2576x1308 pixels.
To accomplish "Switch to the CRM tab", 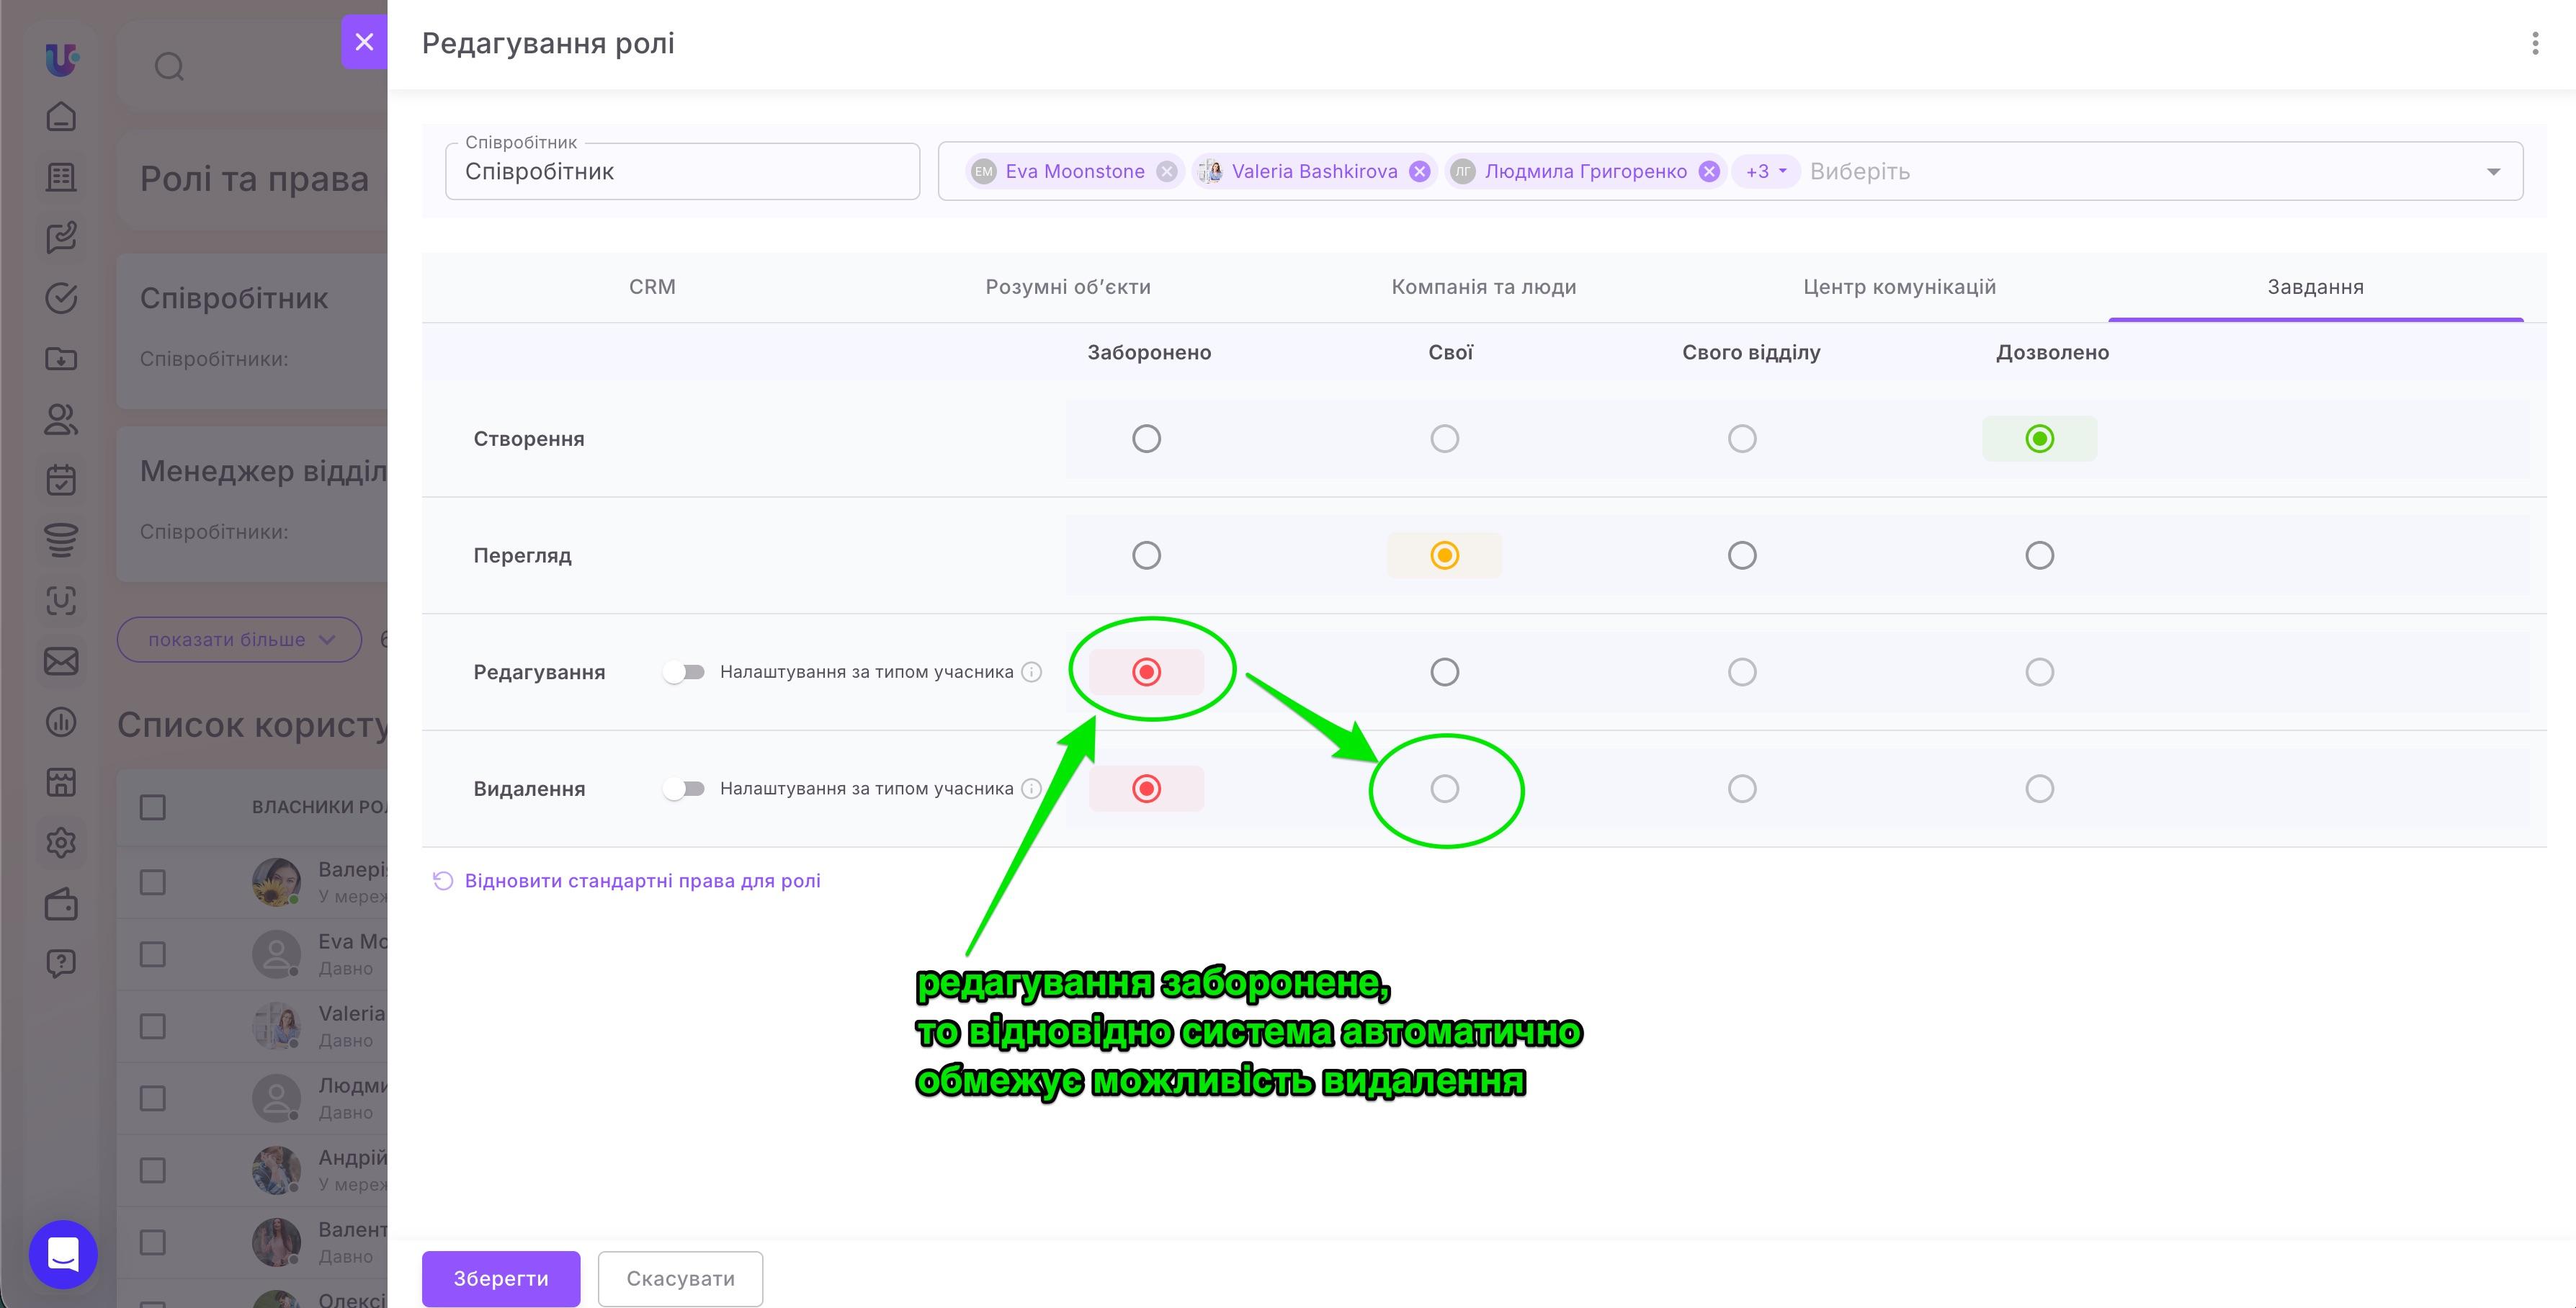I will (x=652, y=287).
